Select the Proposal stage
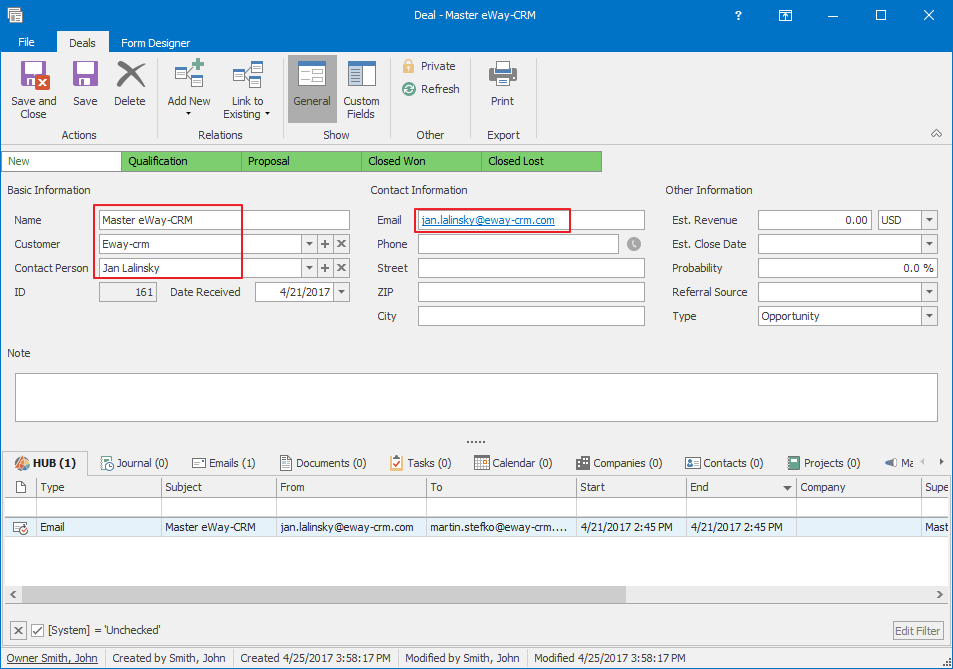The image size is (953, 669). tap(301, 161)
